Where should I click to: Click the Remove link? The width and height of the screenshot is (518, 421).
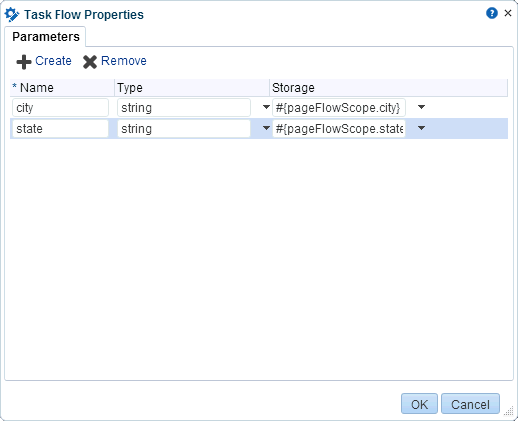(x=124, y=61)
